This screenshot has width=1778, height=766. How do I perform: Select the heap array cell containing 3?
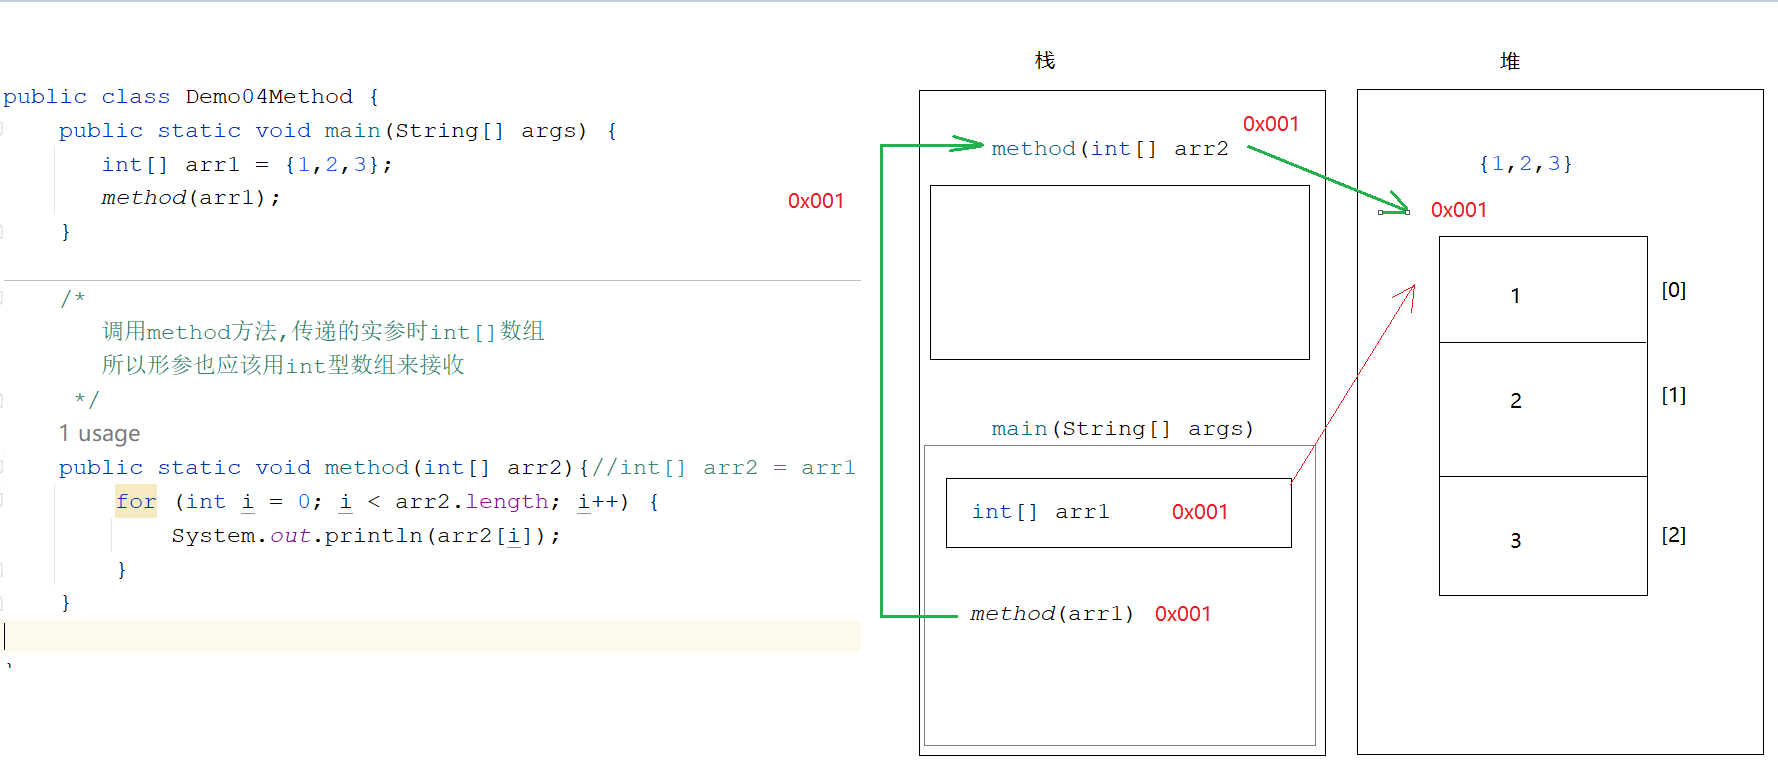click(x=1542, y=536)
